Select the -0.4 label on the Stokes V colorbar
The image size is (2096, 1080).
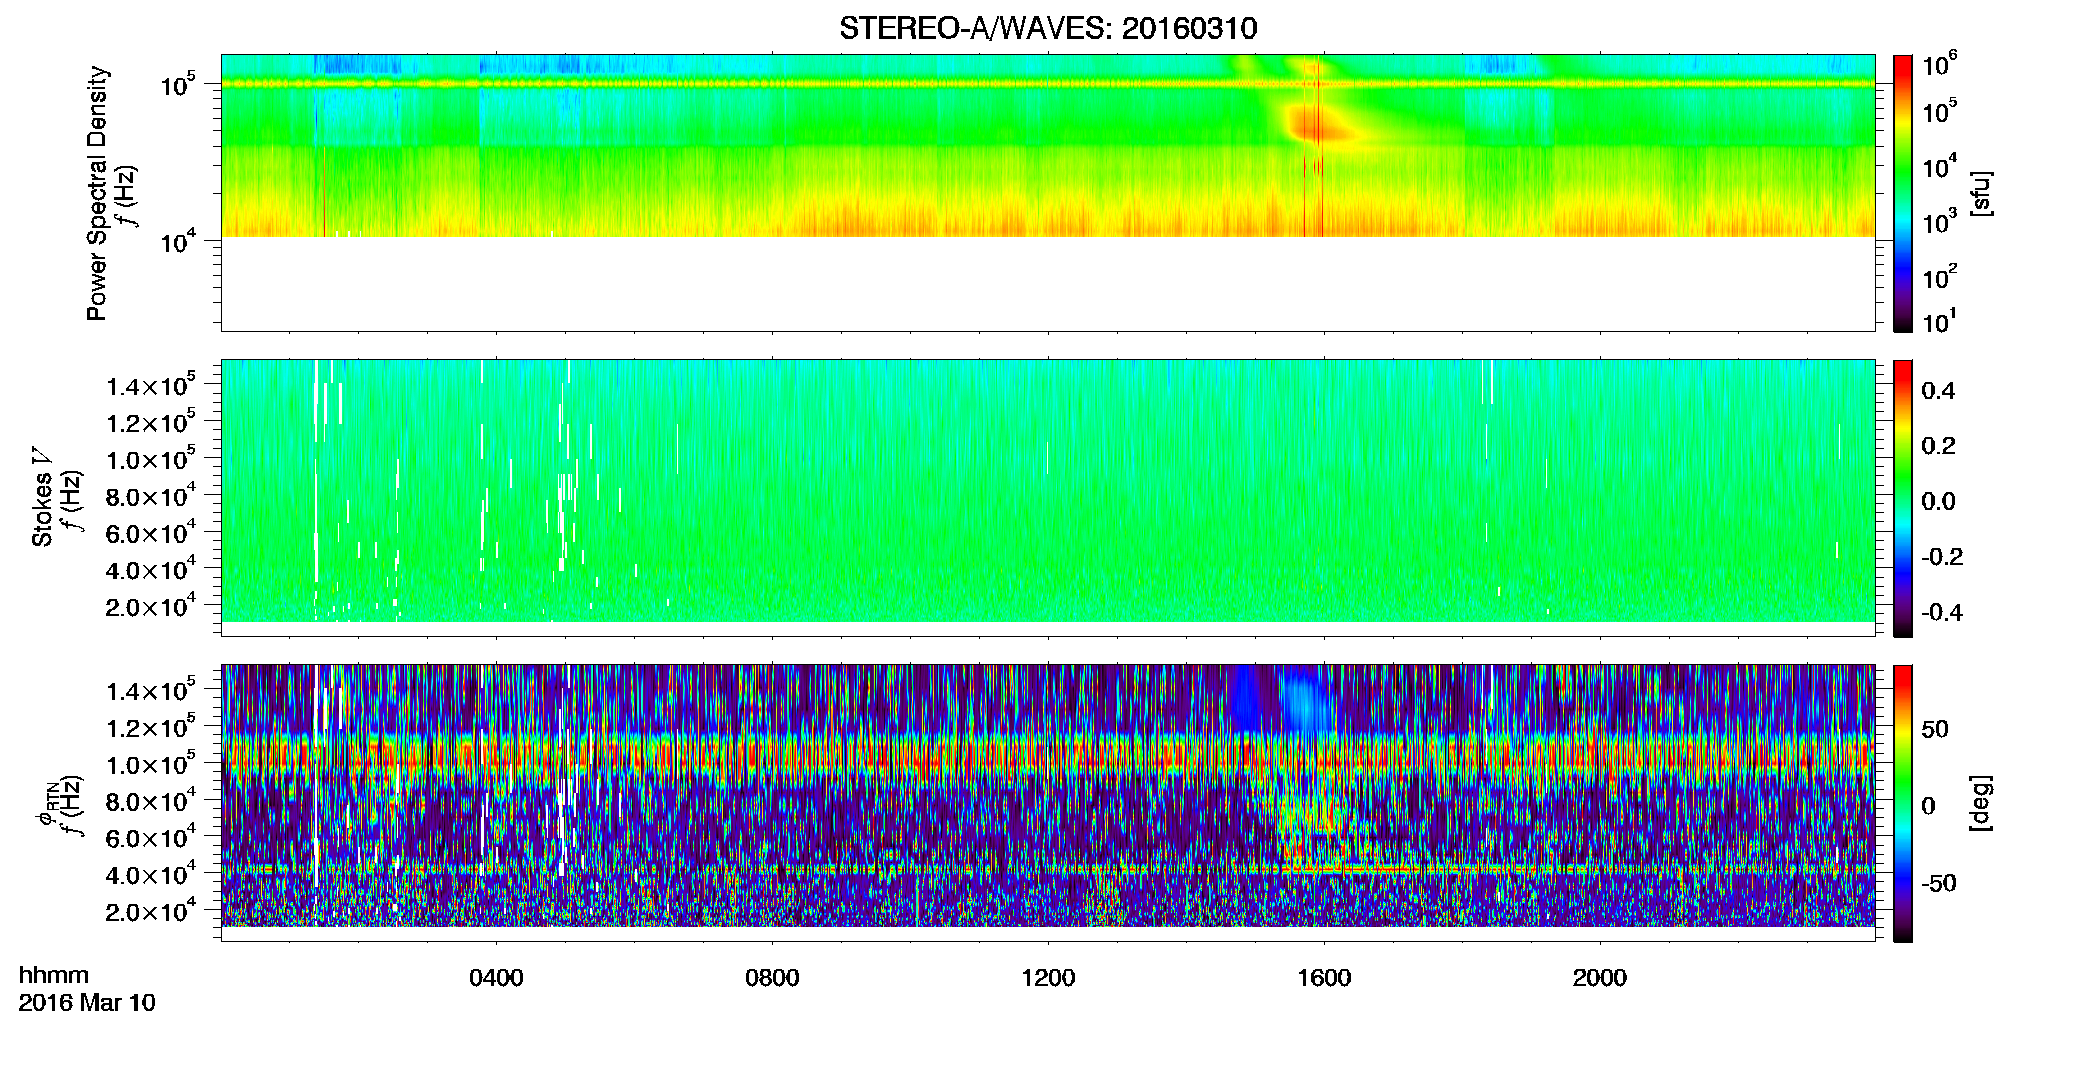coord(1941,613)
